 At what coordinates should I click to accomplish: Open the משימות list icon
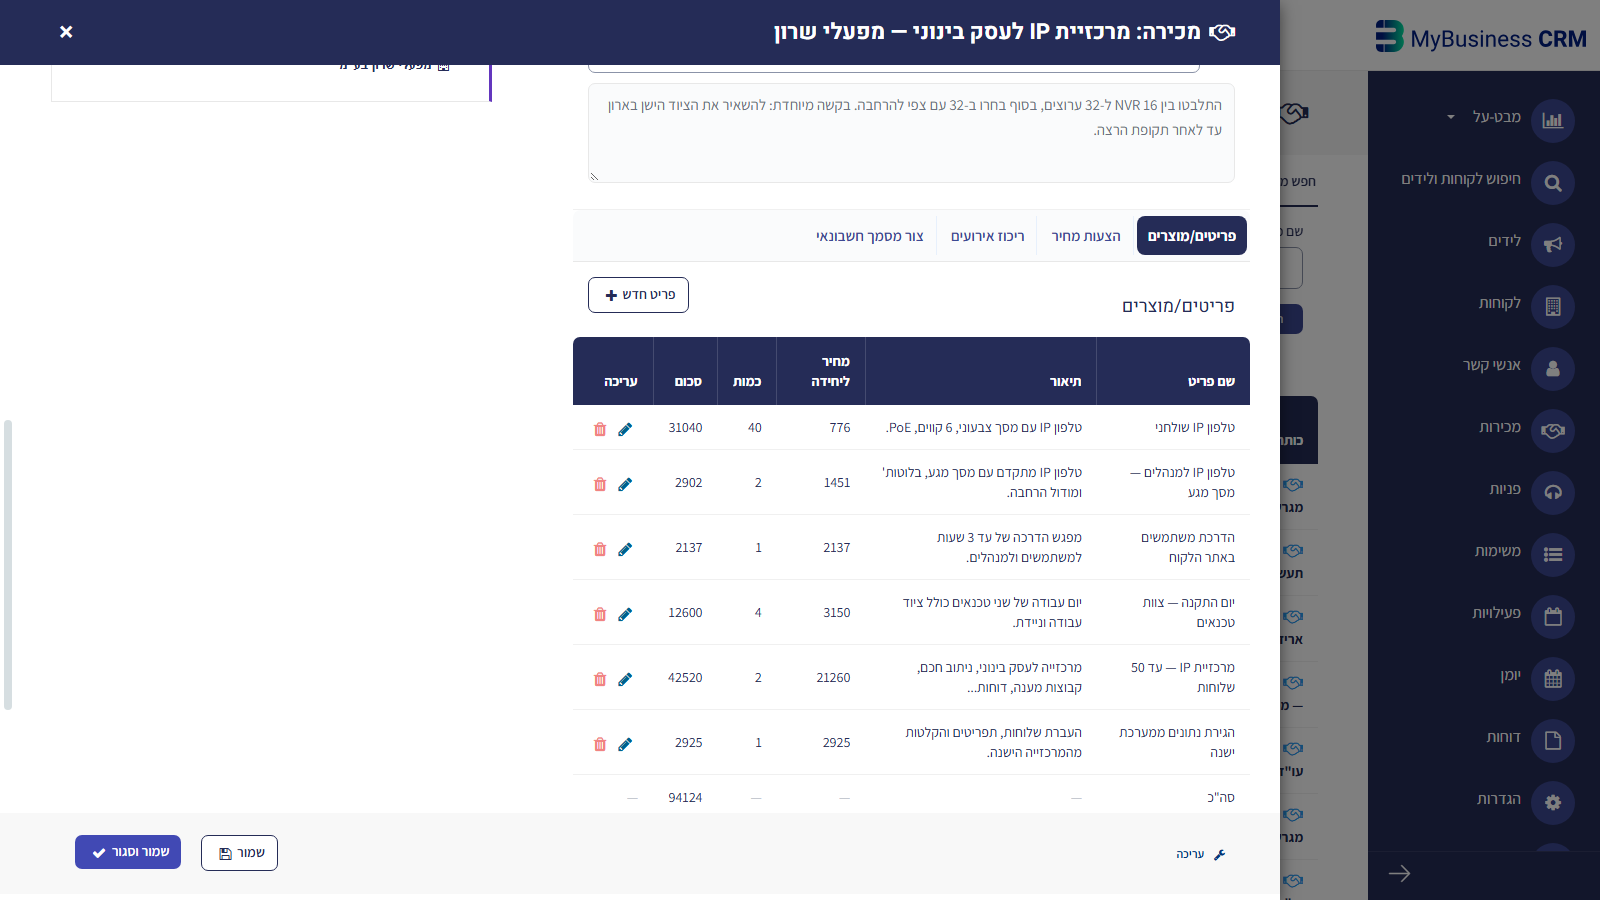tap(1553, 555)
